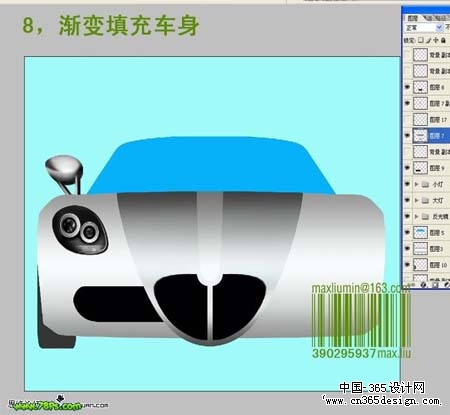Screen dimensions: 450x415
Task: Click the 大灯 group folder icon
Action: 425,200
